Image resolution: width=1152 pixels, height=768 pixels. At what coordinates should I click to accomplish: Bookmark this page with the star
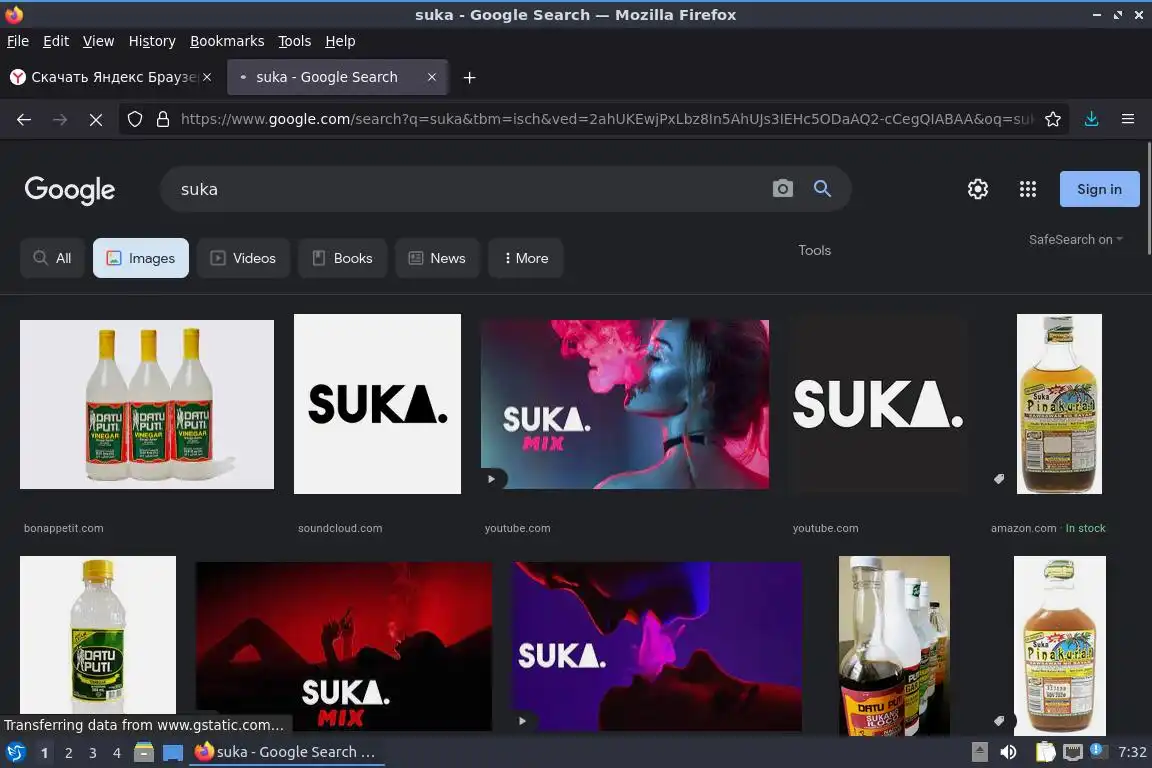tap(1053, 119)
